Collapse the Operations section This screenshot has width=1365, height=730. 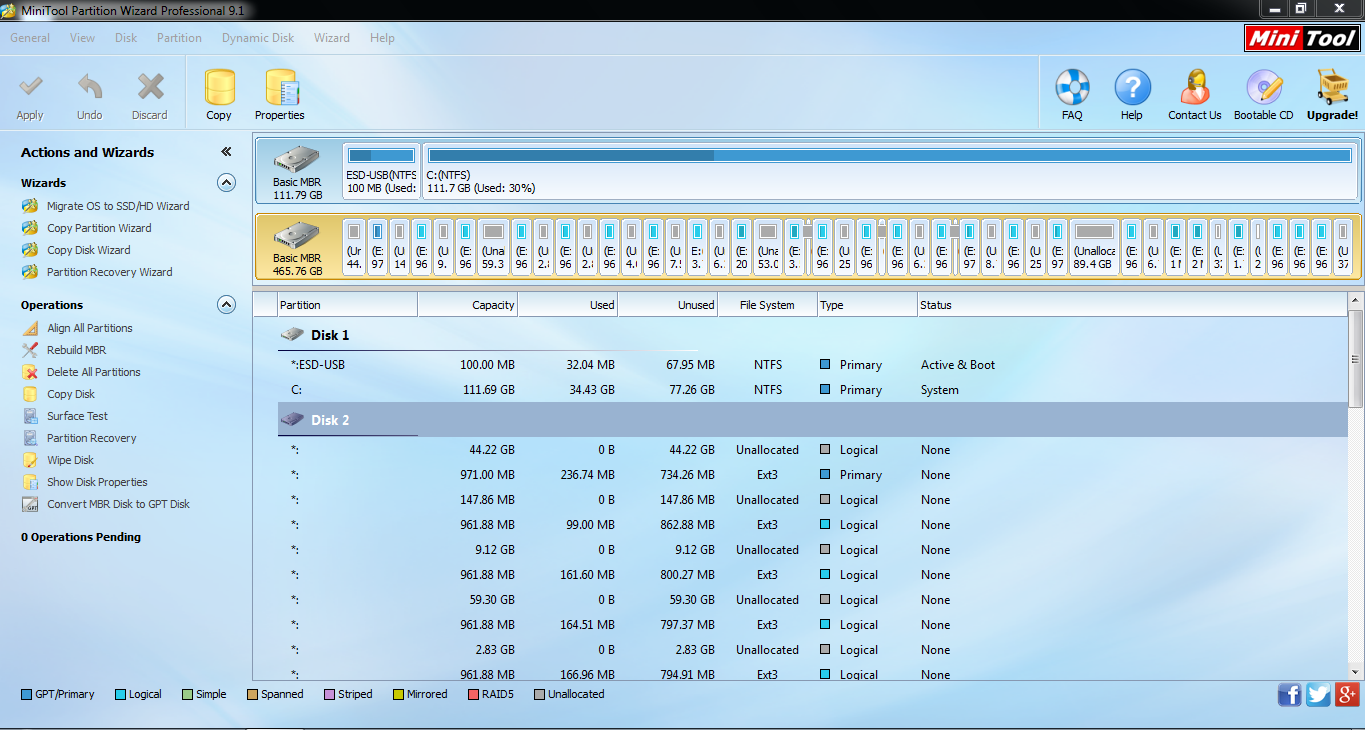(227, 305)
